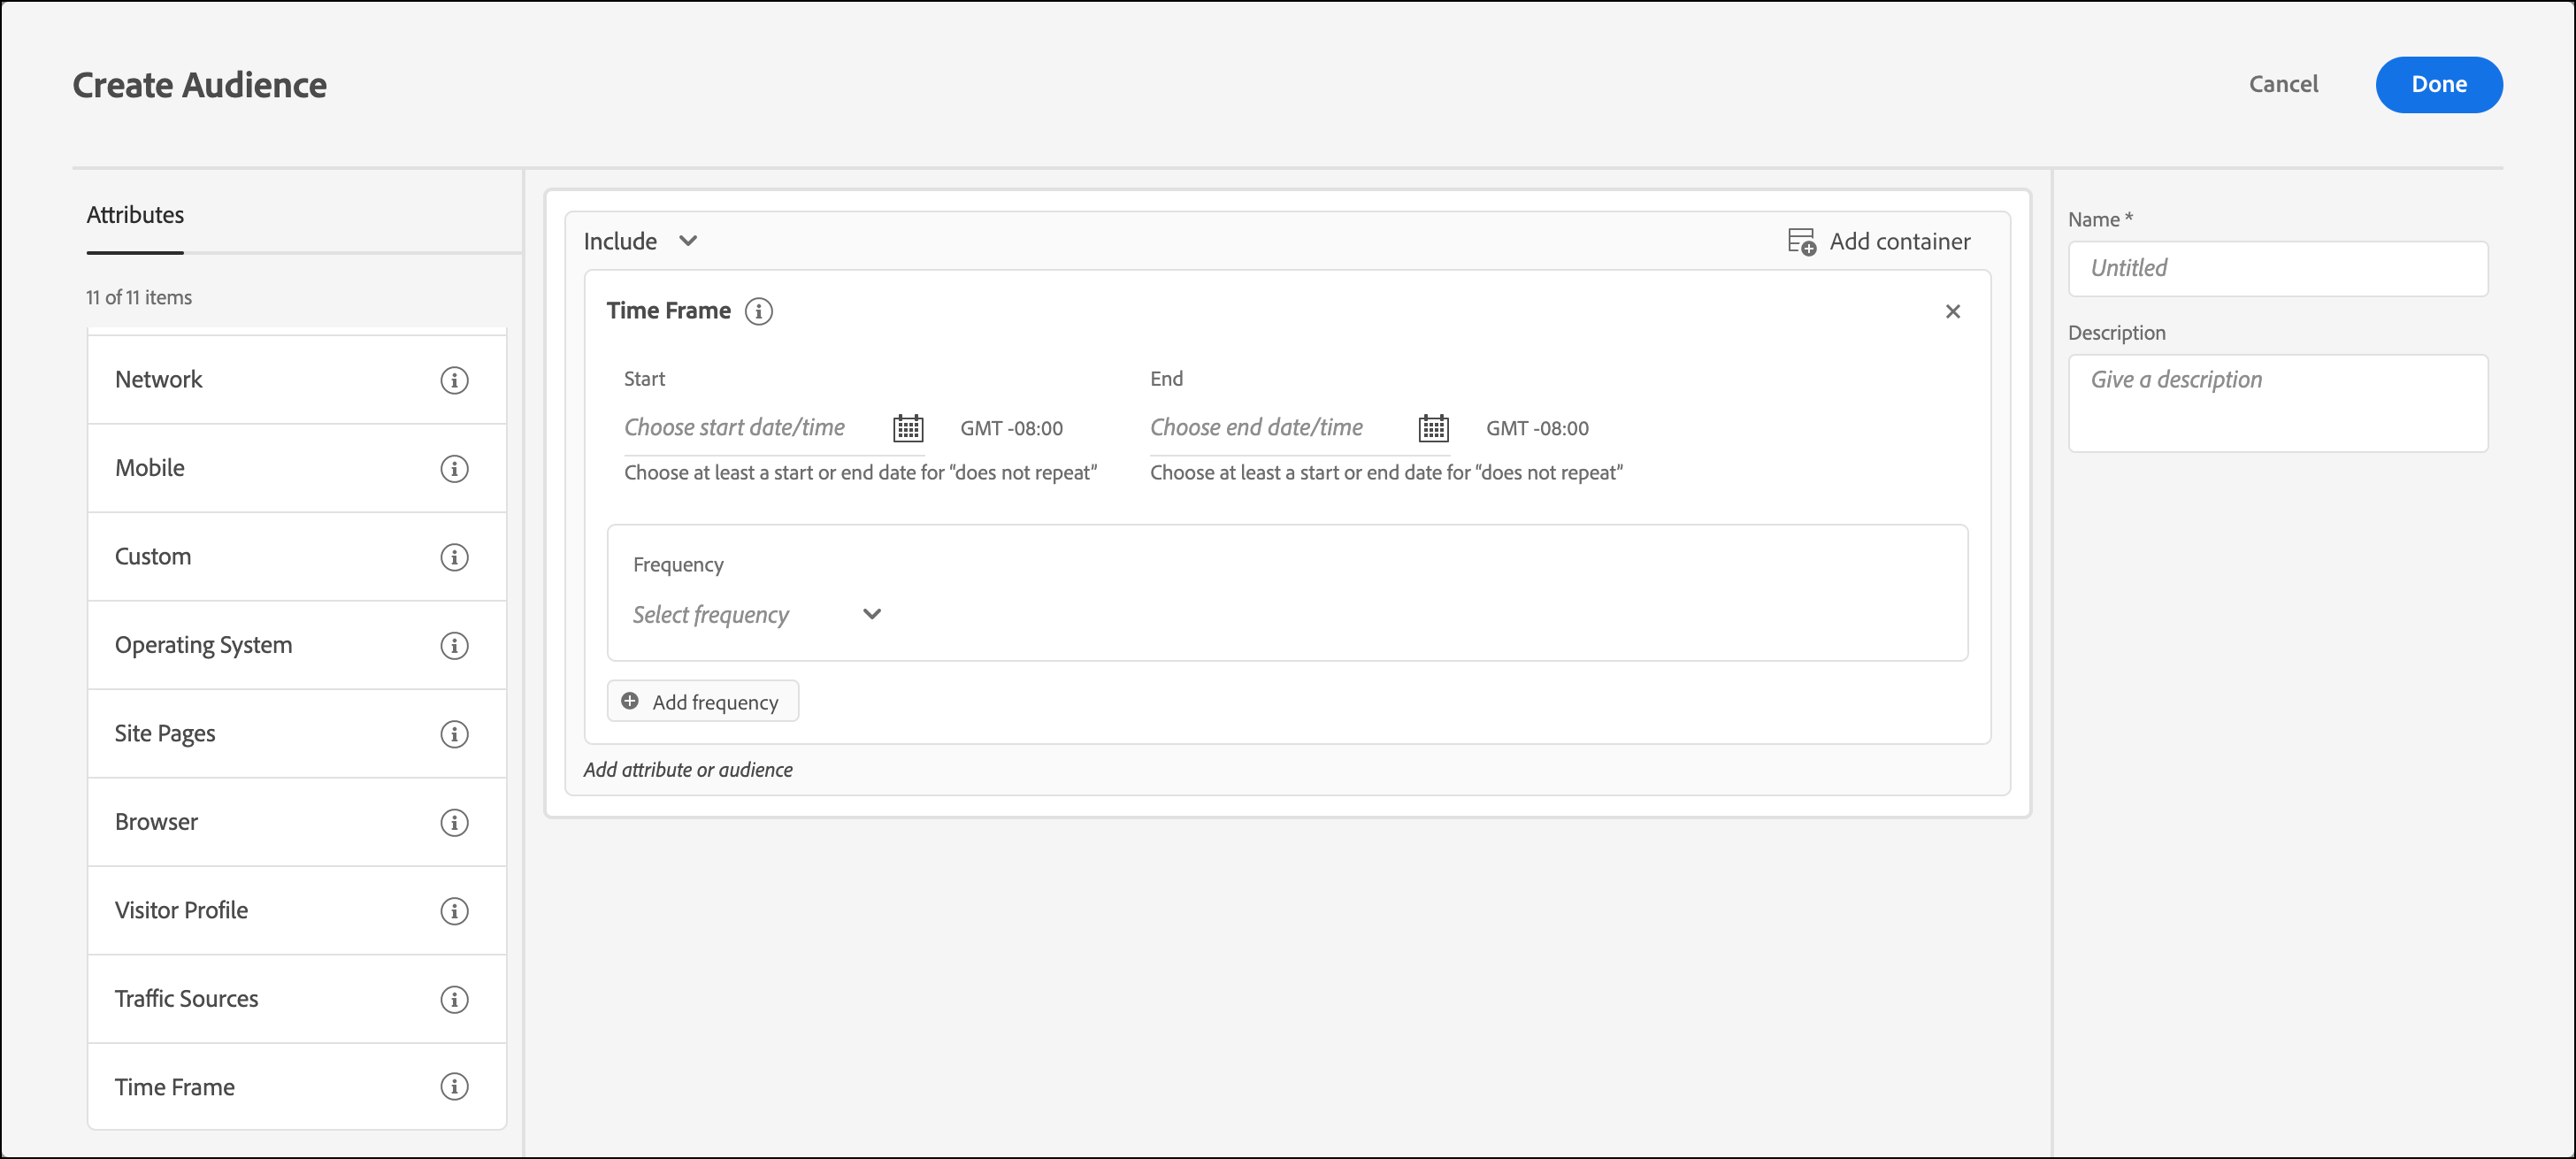
Task: Cancel audience creation
Action: [2282, 84]
